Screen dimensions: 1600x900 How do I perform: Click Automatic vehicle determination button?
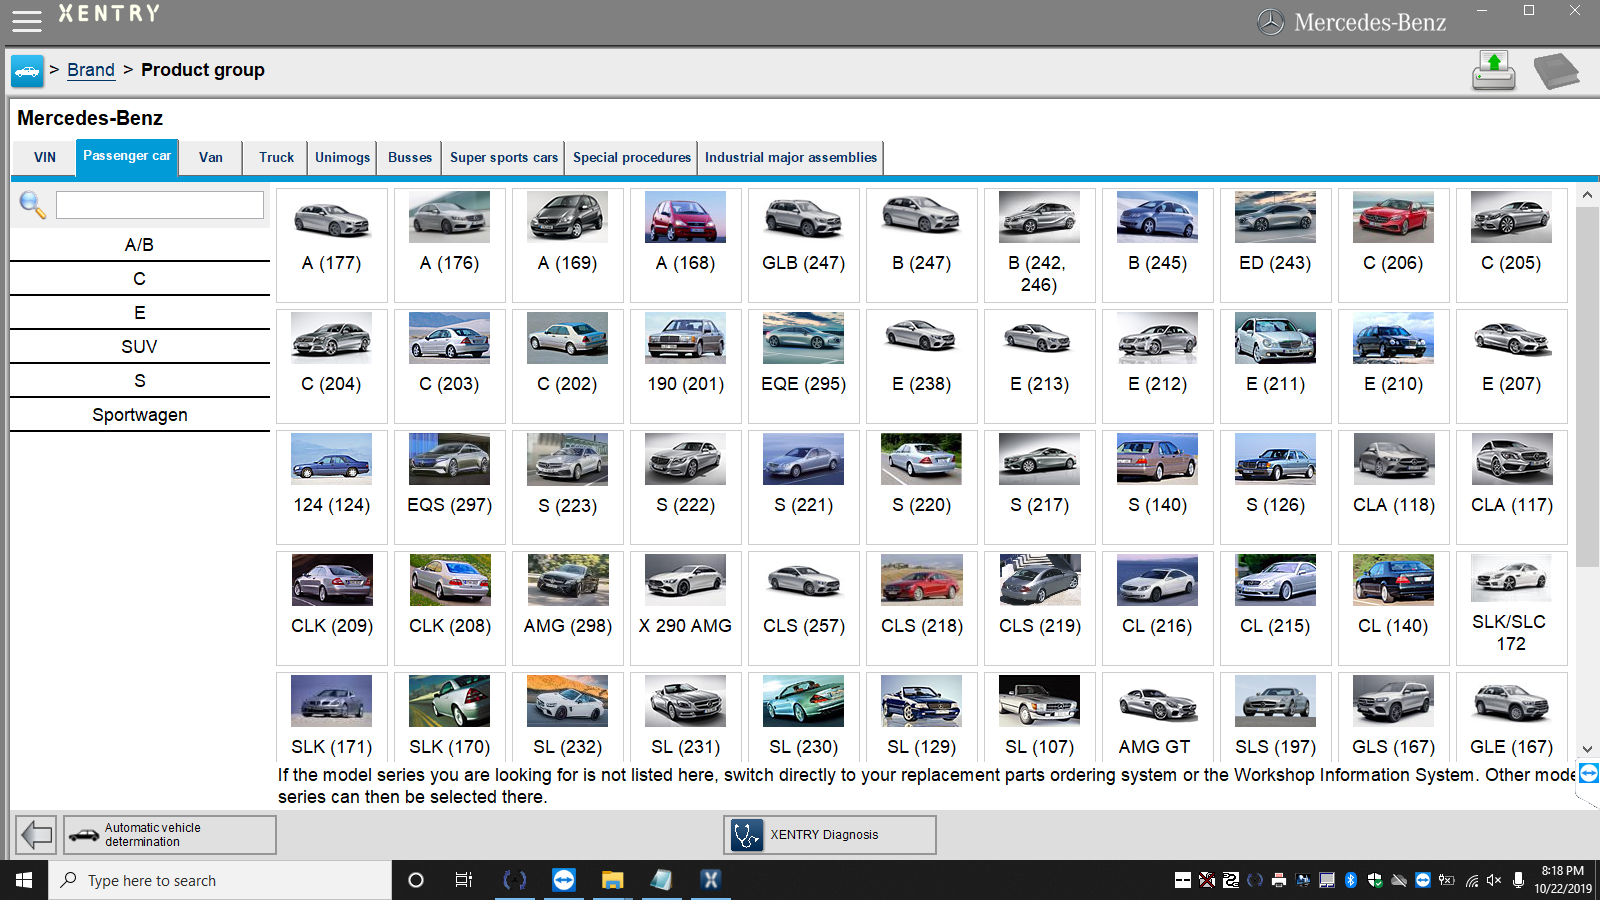170,834
